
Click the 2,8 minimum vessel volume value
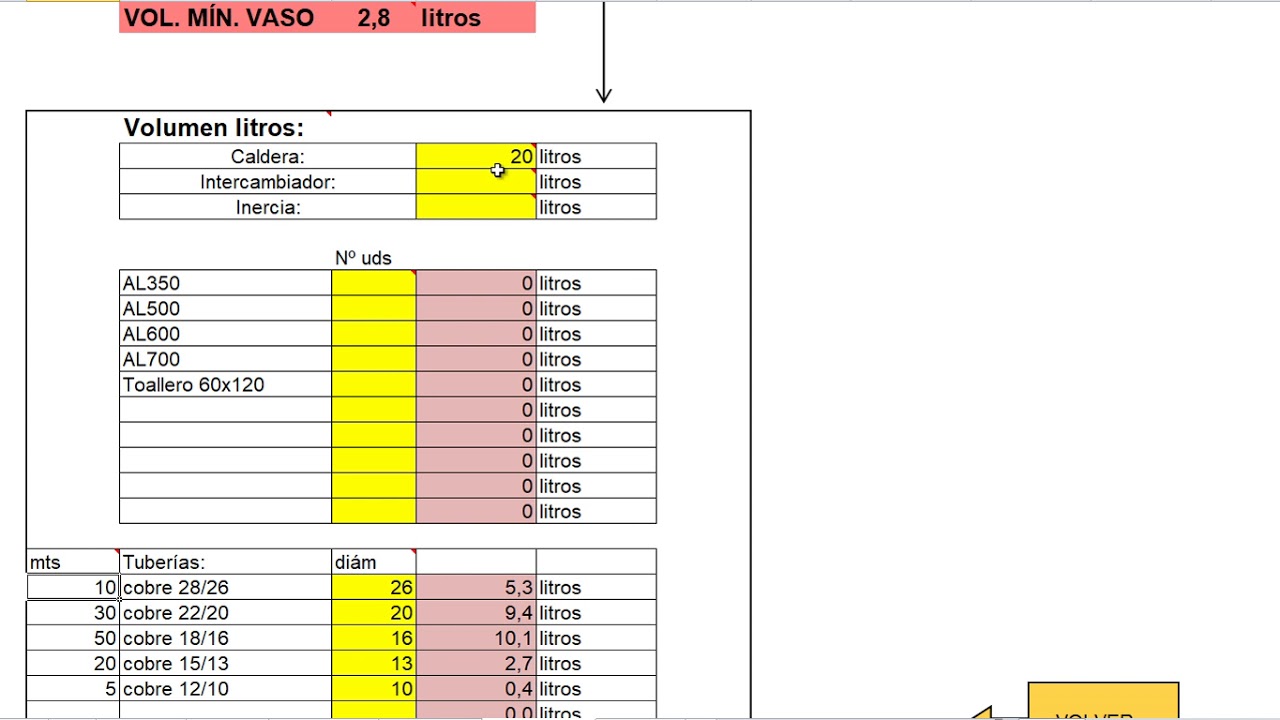pyautogui.click(x=374, y=17)
